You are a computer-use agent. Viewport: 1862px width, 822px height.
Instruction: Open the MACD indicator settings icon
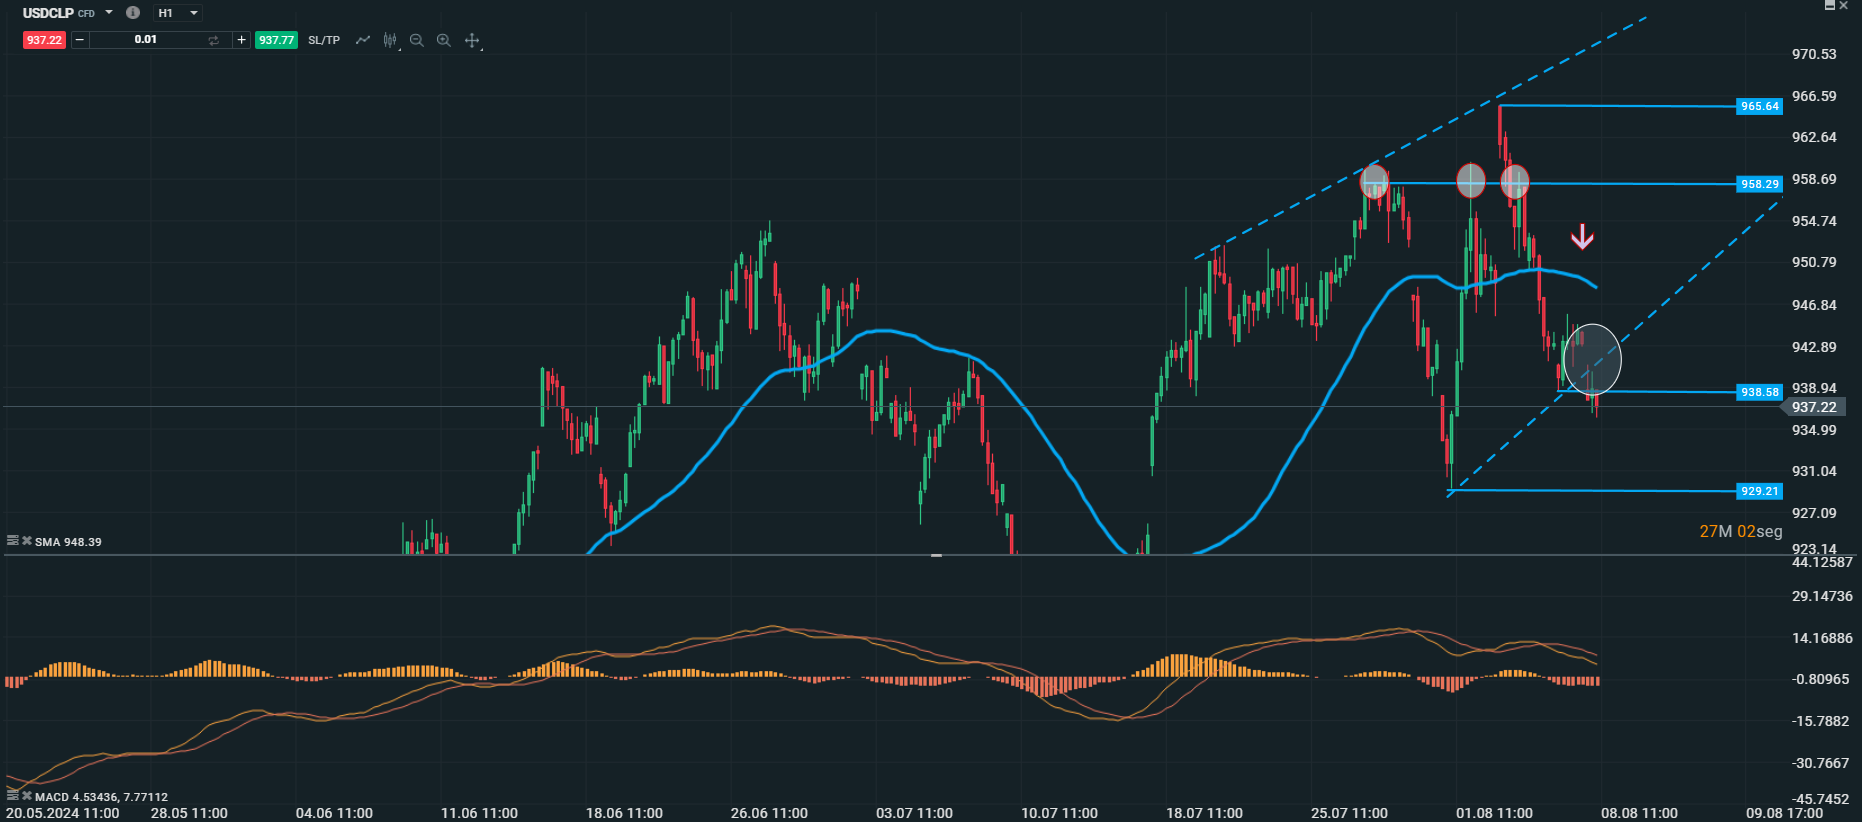tap(12, 796)
